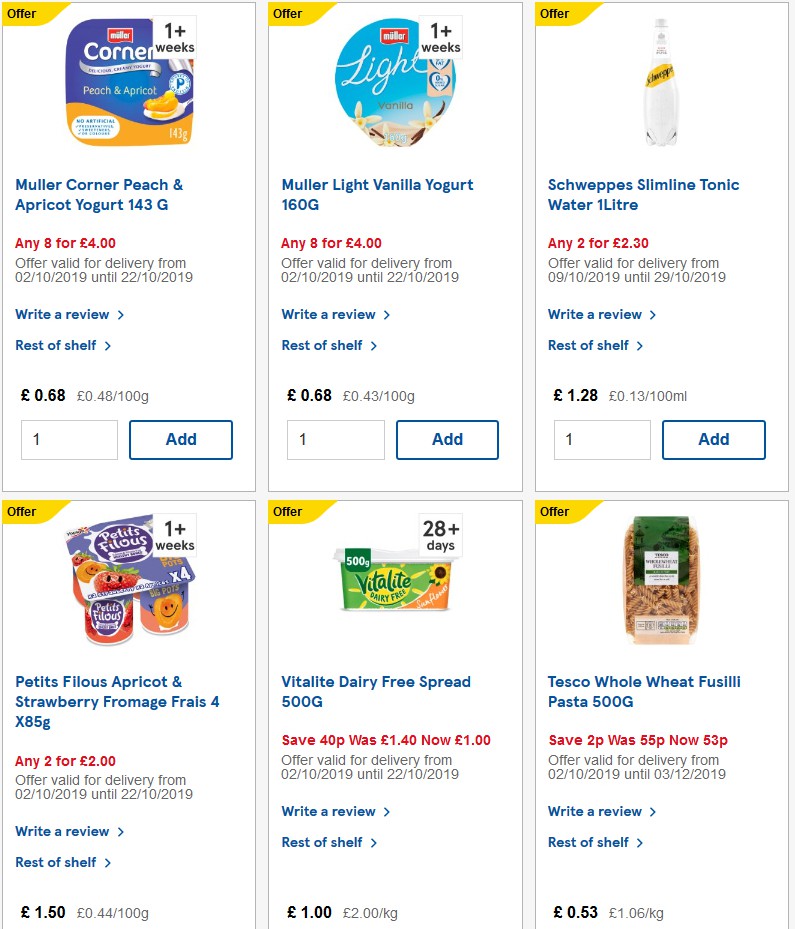Image resolution: width=795 pixels, height=929 pixels.
Task: Expand Rest of shelf under Schweppes Tonic Water
Action: click(x=590, y=345)
